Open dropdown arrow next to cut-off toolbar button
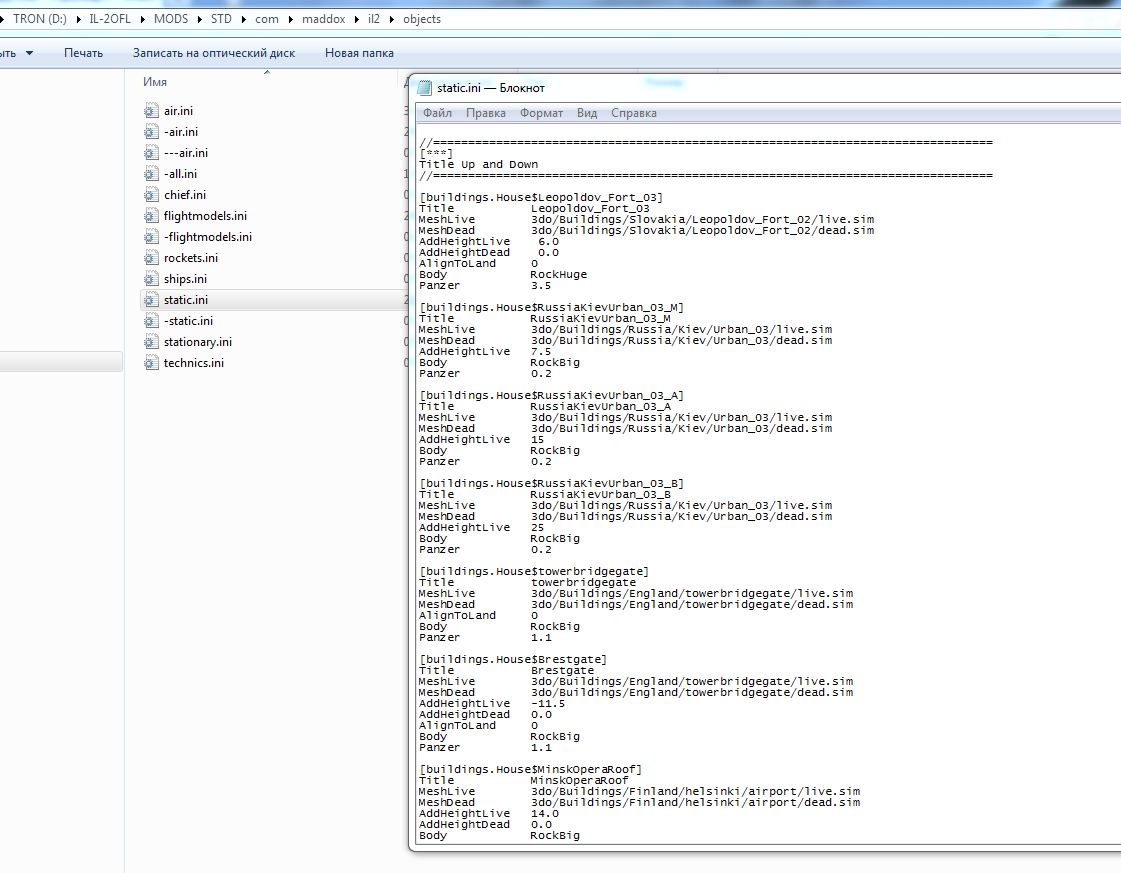 click(29, 53)
